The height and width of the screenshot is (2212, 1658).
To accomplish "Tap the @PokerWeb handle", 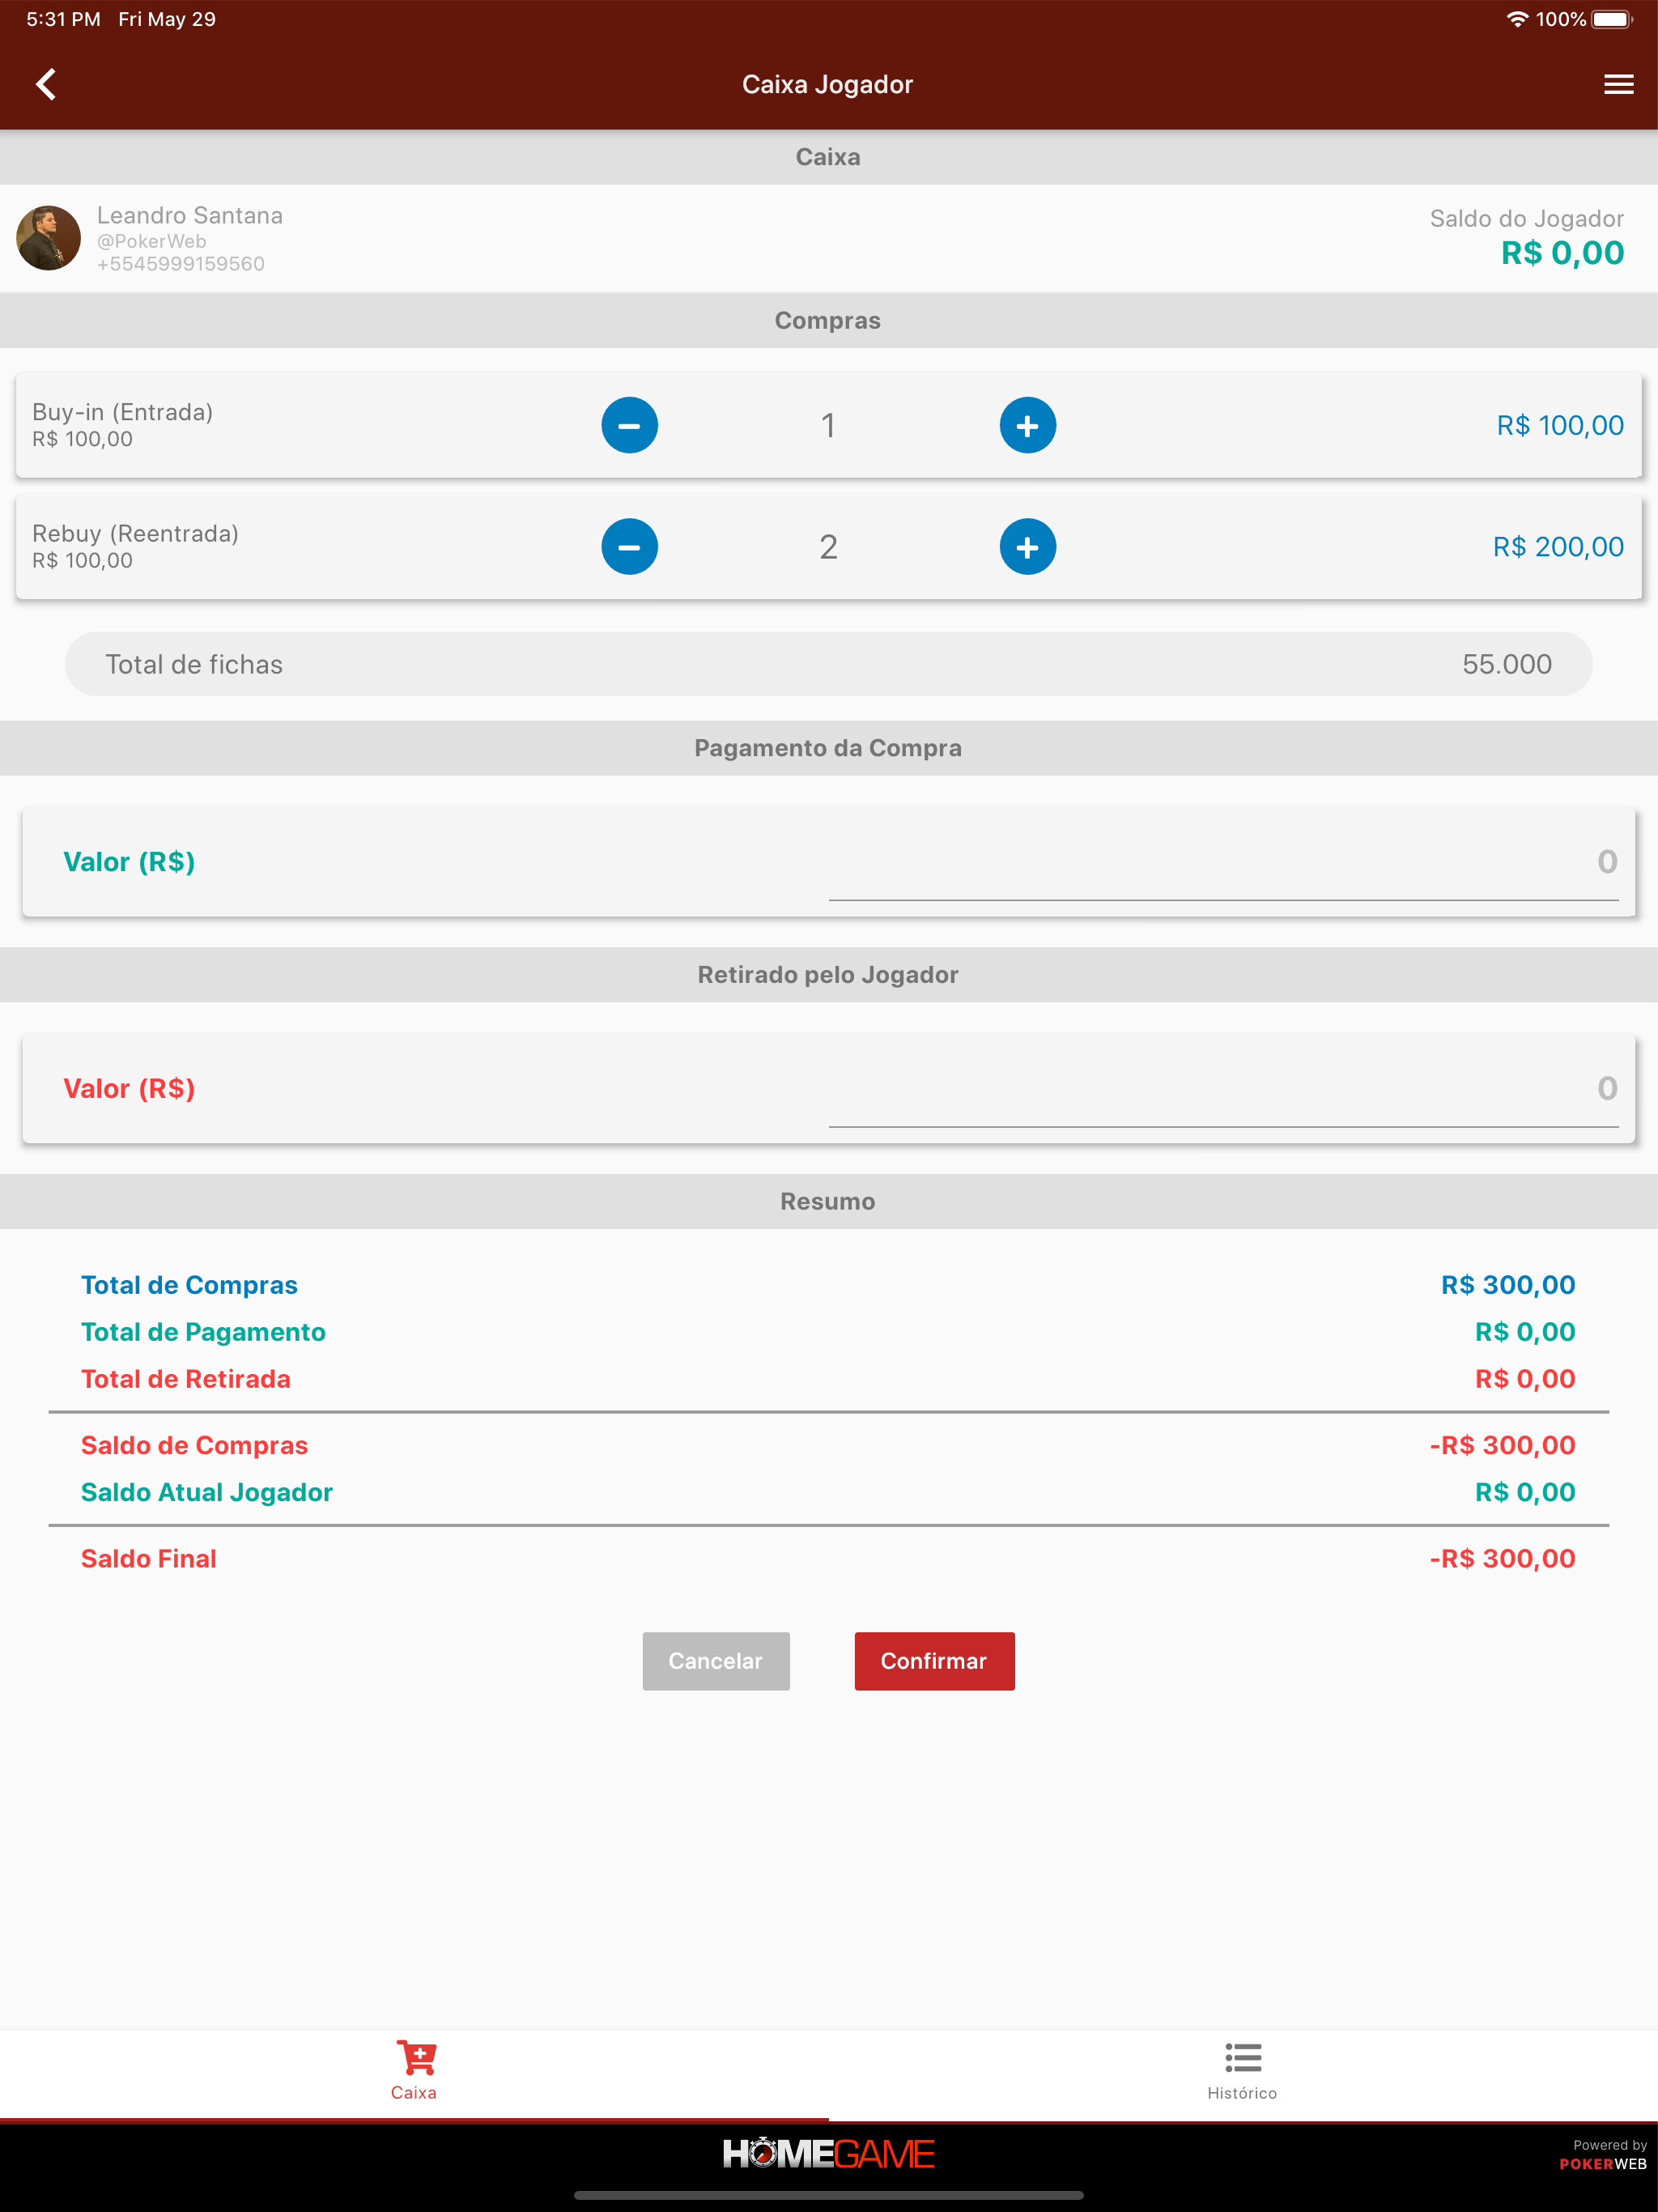I will point(152,241).
